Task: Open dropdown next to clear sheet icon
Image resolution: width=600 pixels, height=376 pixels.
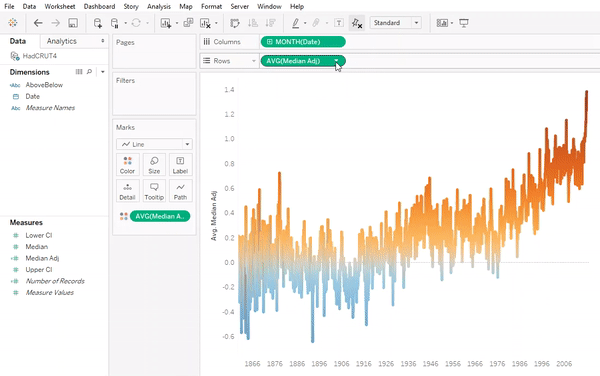Action: (216, 23)
